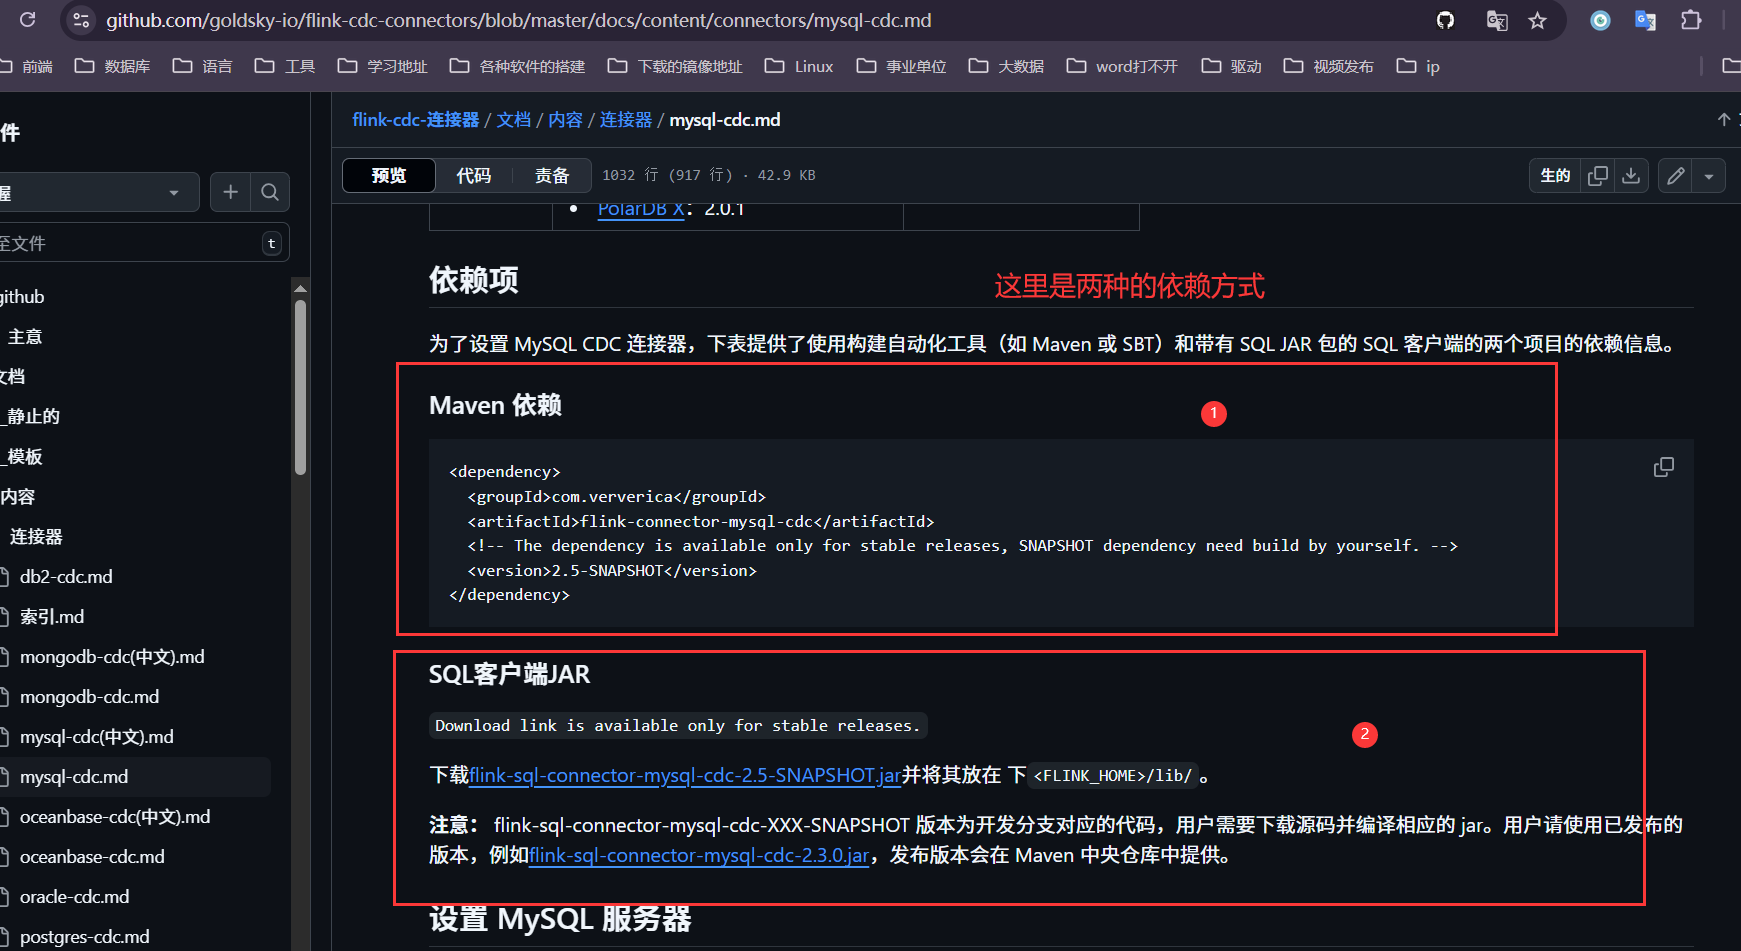Open the edit options dropdown arrow
The height and width of the screenshot is (951, 1741).
pos(1707,175)
